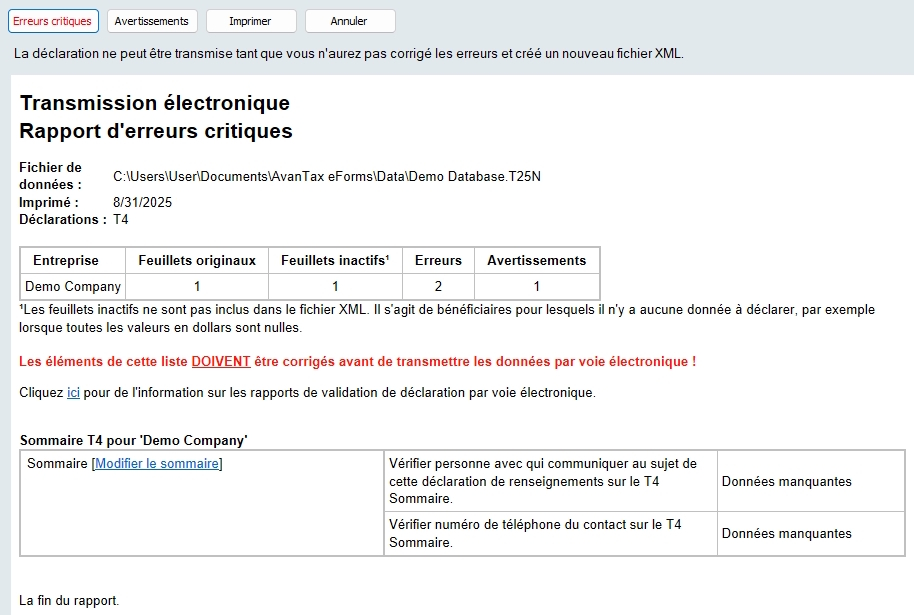
Task: Follow the 'ici' validation info link
Action: [x=73, y=392]
